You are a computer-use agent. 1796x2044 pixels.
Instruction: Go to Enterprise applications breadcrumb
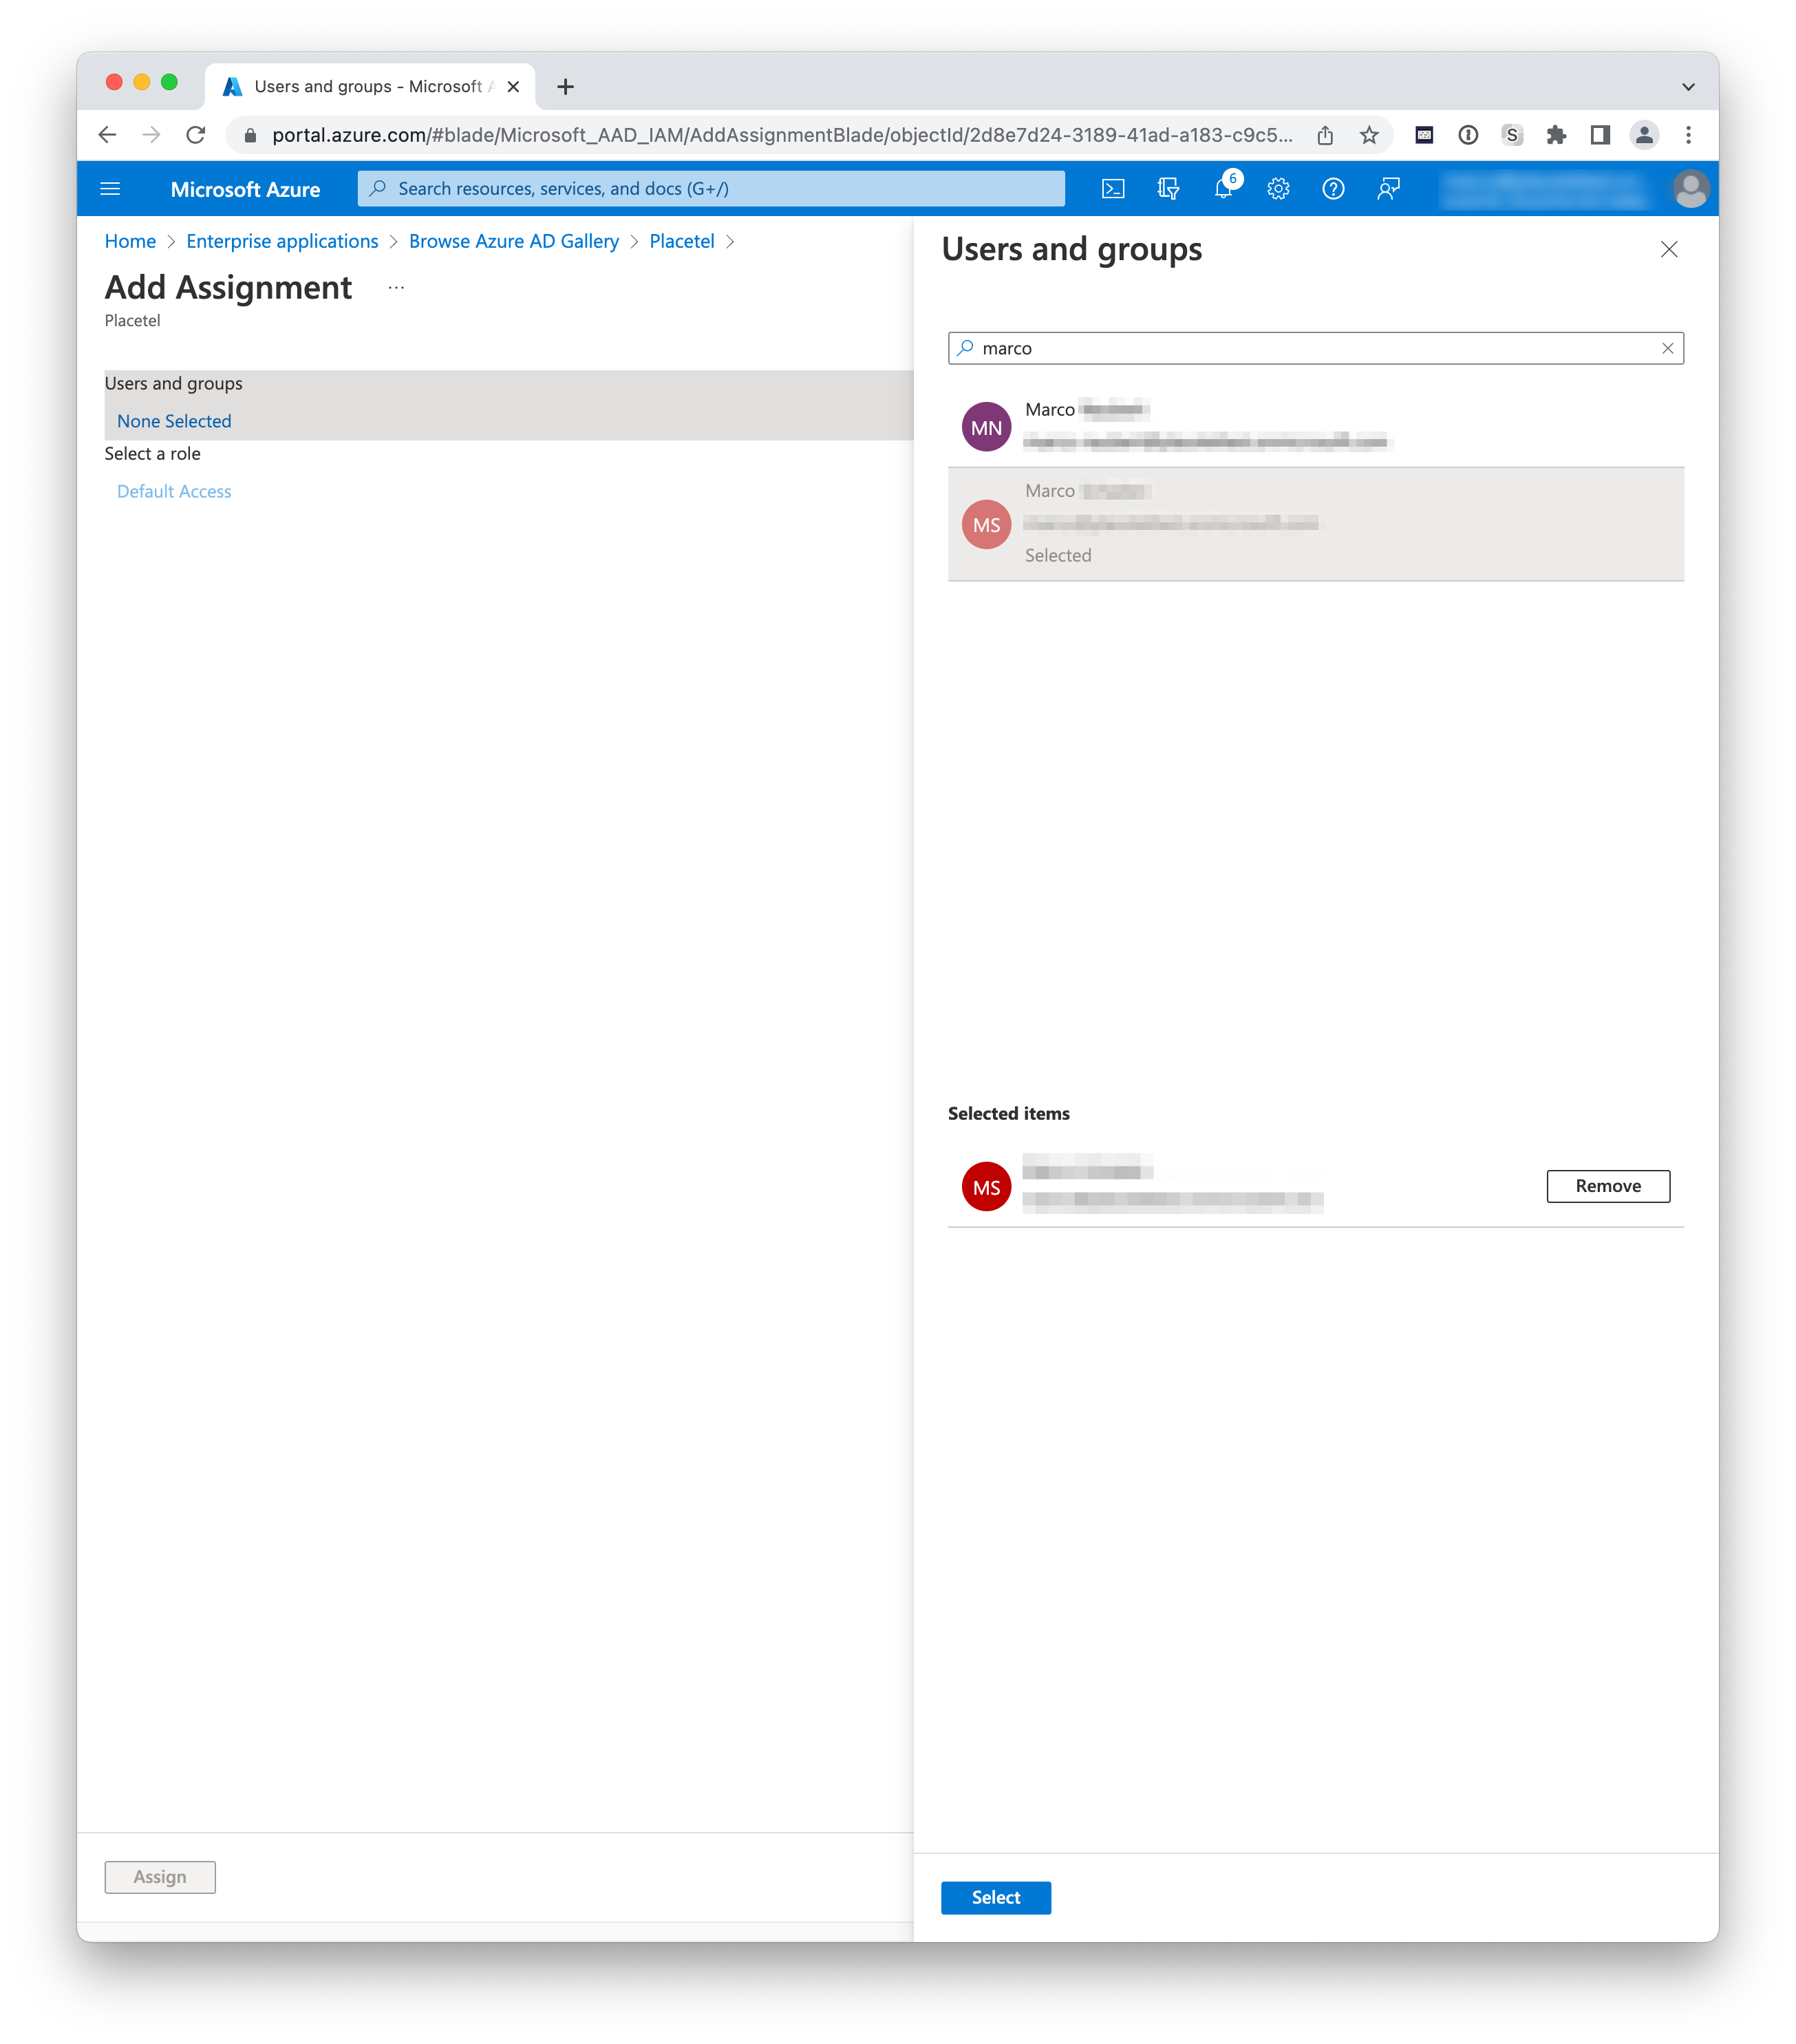click(x=282, y=241)
